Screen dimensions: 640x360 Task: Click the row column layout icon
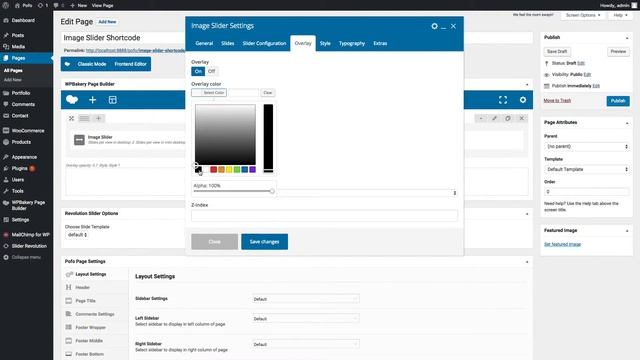tap(84, 118)
